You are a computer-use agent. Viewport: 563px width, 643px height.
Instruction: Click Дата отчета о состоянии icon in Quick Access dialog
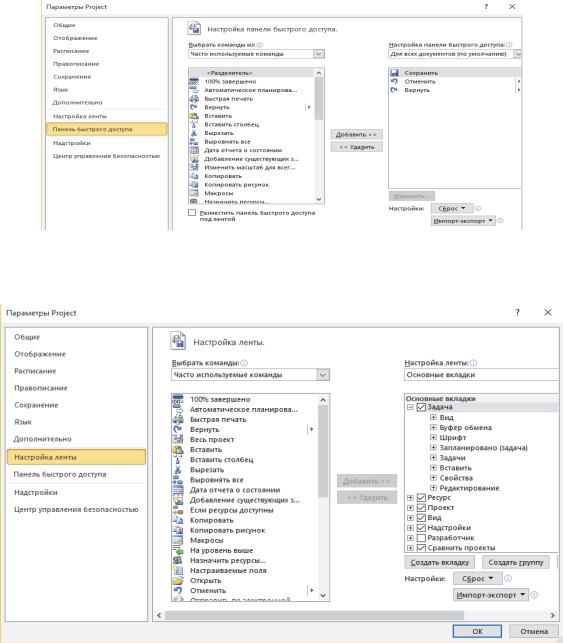(x=194, y=150)
